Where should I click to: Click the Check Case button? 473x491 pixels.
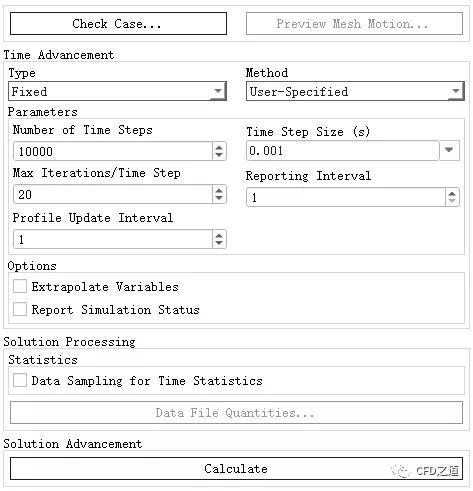118,24
